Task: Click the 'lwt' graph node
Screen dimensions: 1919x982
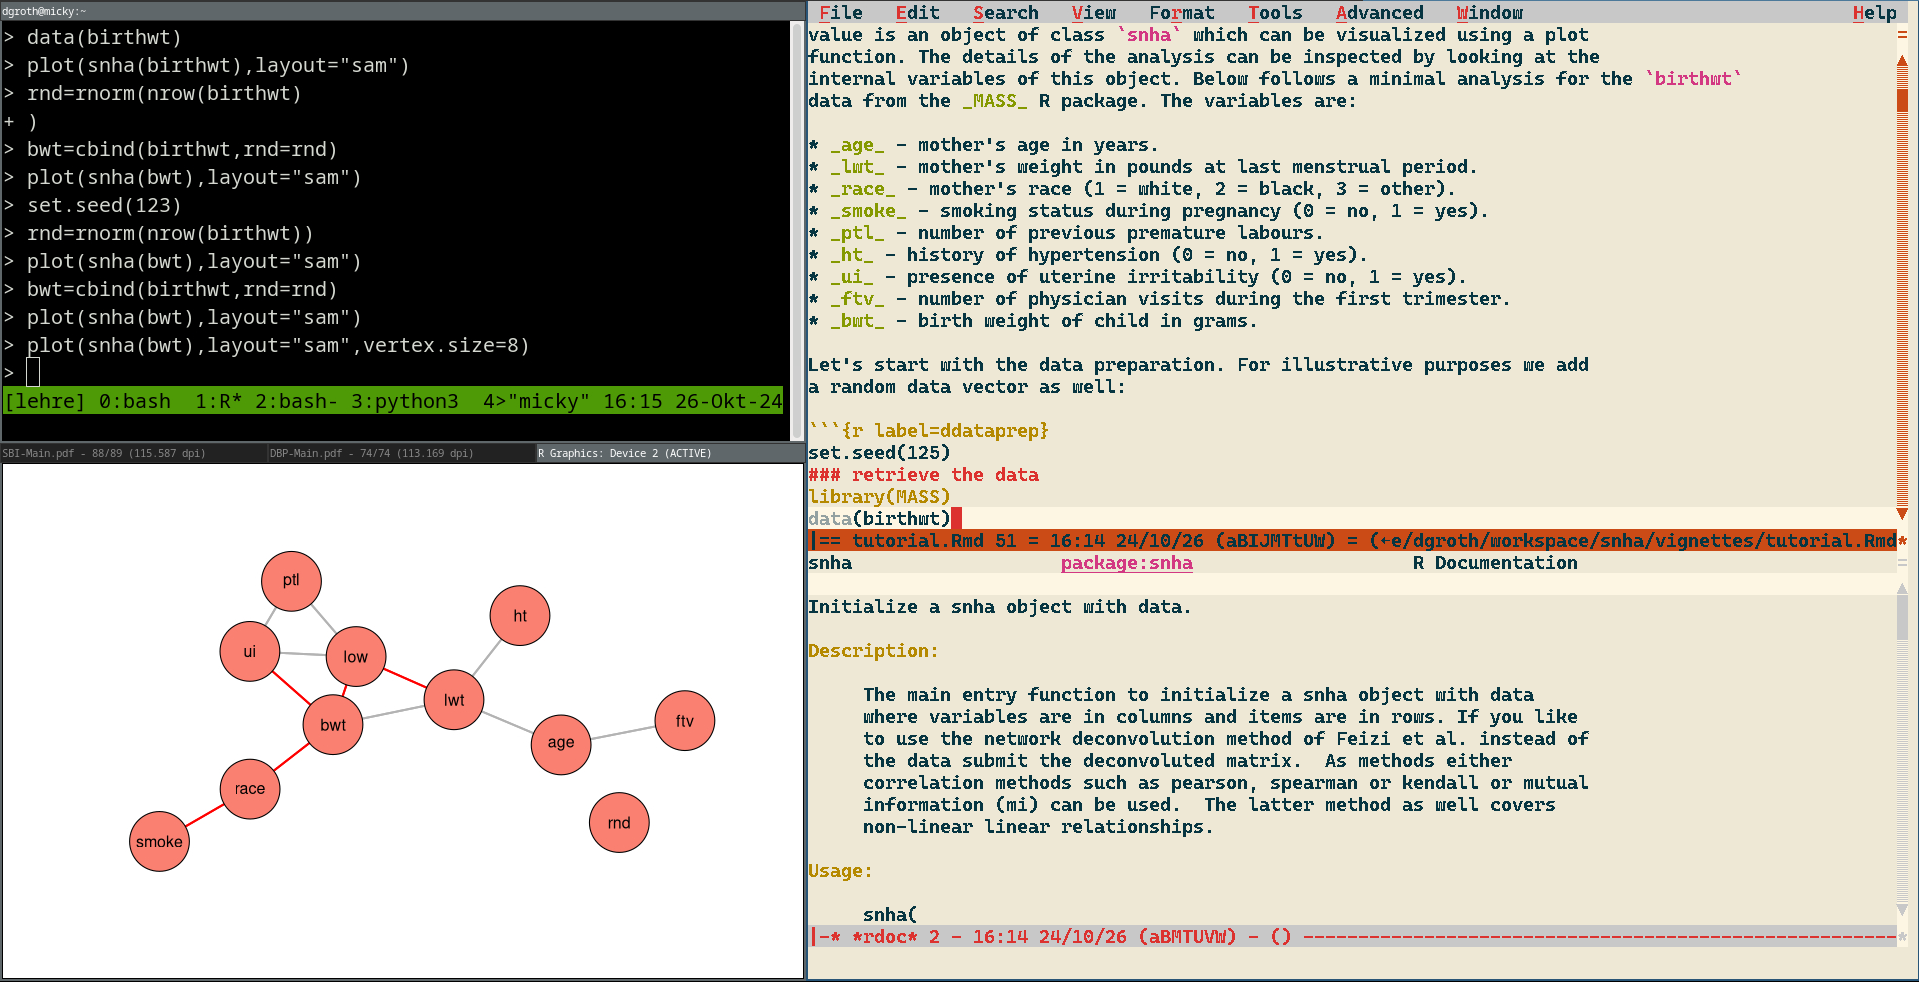Action: tap(454, 700)
